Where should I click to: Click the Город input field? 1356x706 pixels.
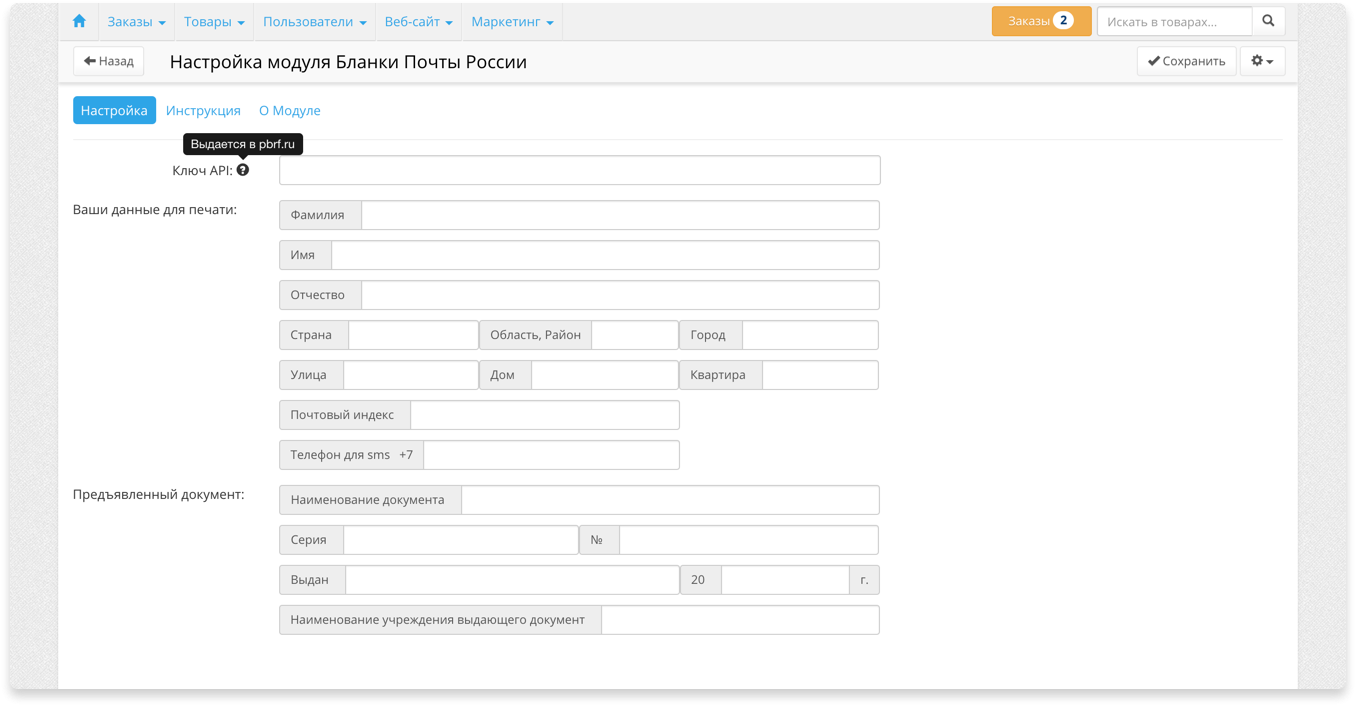(x=810, y=335)
